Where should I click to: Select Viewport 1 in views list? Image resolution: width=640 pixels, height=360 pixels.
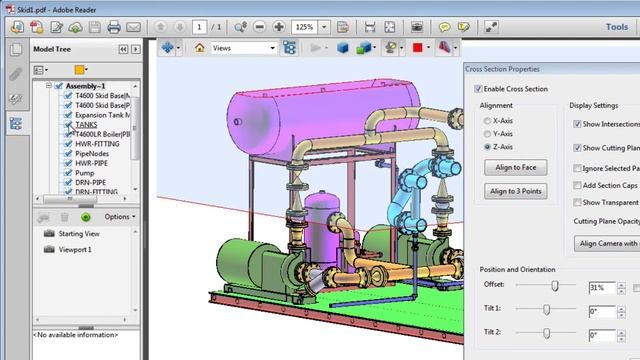tap(75, 250)
